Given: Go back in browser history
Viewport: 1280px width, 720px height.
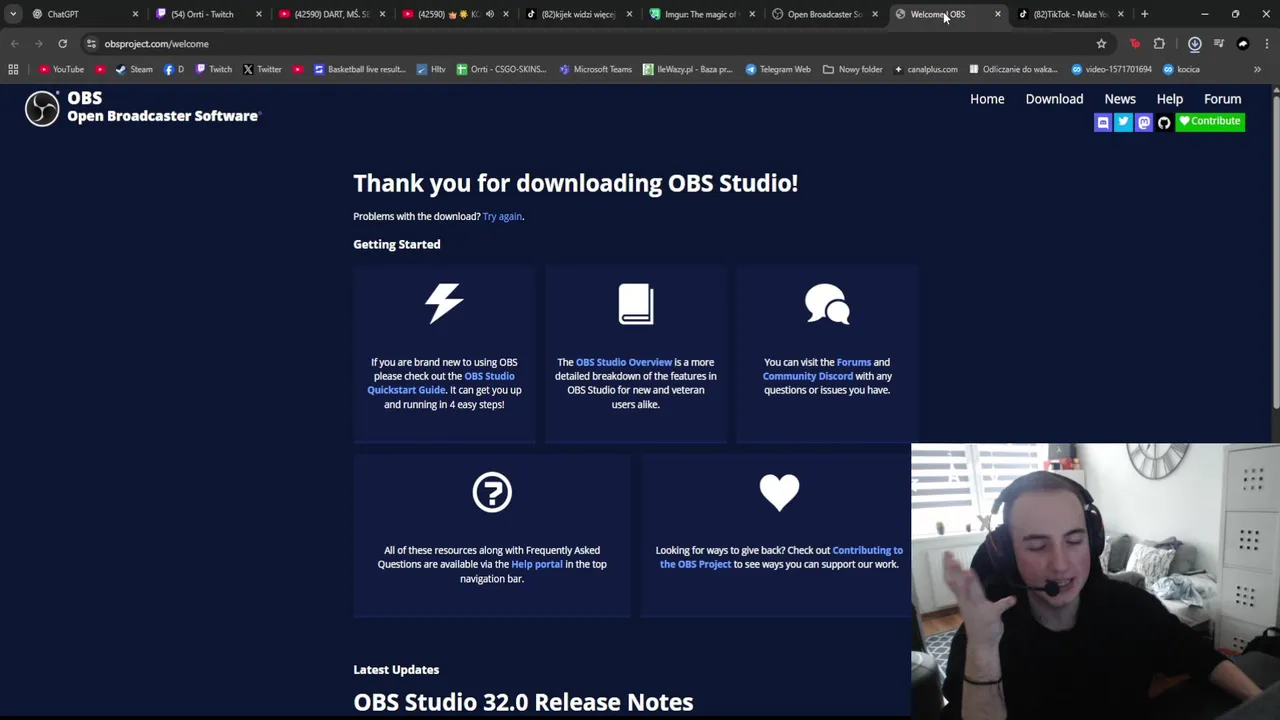Looking at the screenshot, I should click(x=15, y=44).
